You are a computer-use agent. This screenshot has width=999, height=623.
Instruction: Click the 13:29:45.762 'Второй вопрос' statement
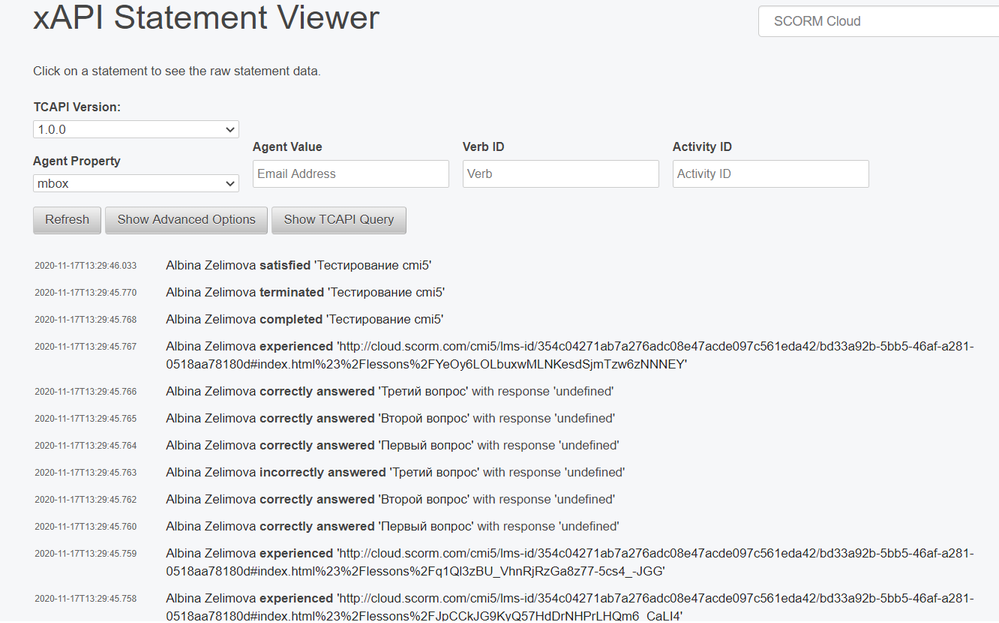389,500
